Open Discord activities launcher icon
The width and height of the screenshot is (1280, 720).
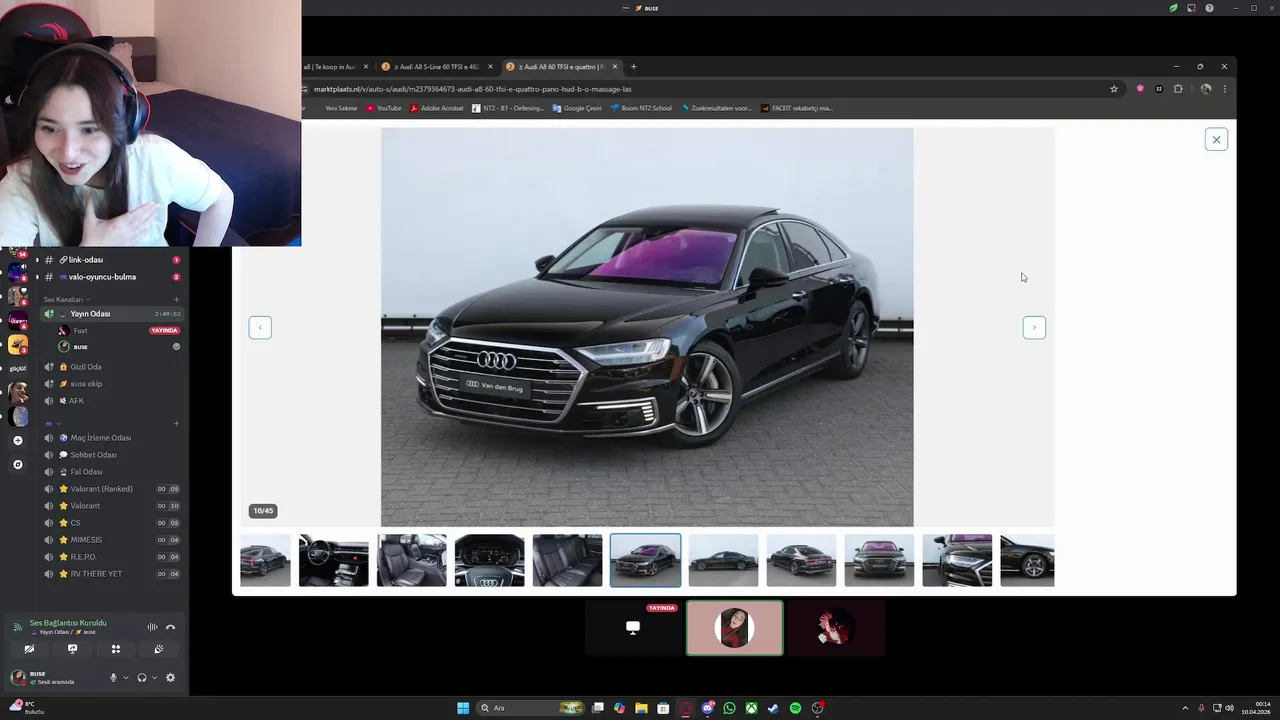click(x=116, y=649)
